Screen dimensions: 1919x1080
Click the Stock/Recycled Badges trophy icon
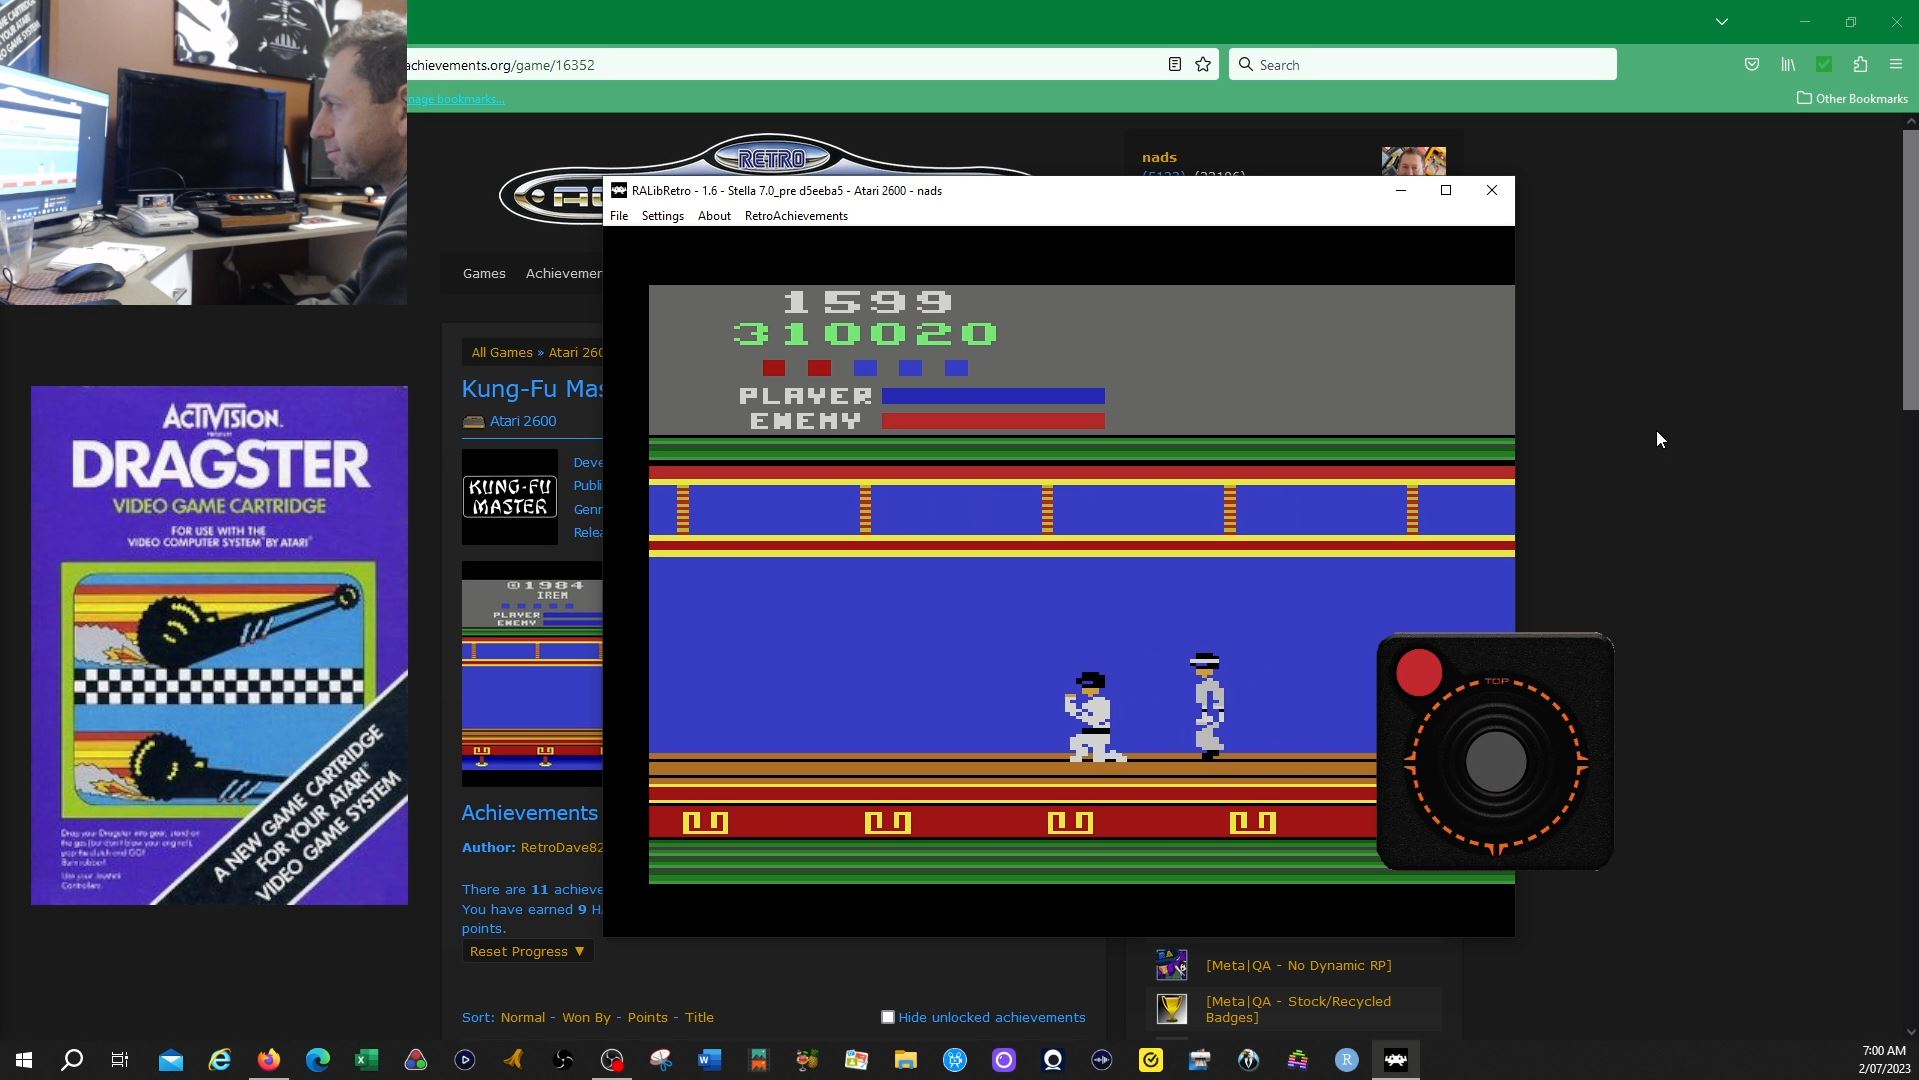pyautogui.click(x=1171, y=1009)
